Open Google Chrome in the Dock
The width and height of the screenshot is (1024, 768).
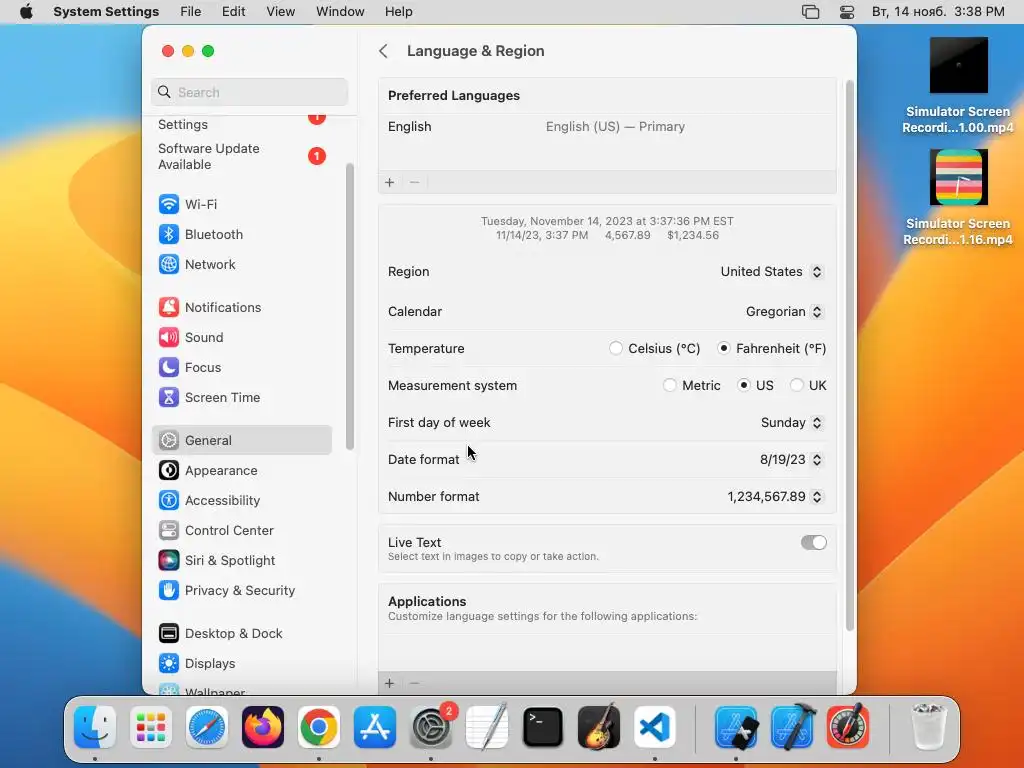(319, 727)
